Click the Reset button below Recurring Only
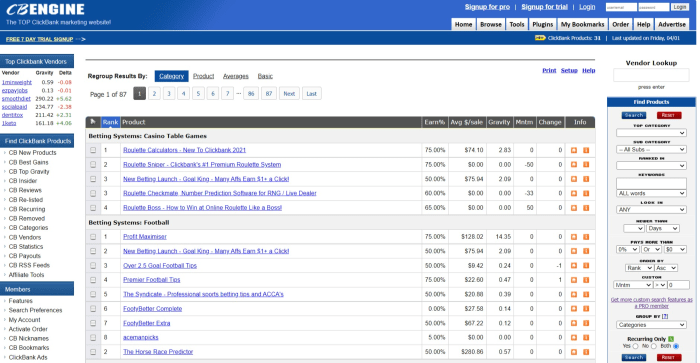 pos(669,358)
